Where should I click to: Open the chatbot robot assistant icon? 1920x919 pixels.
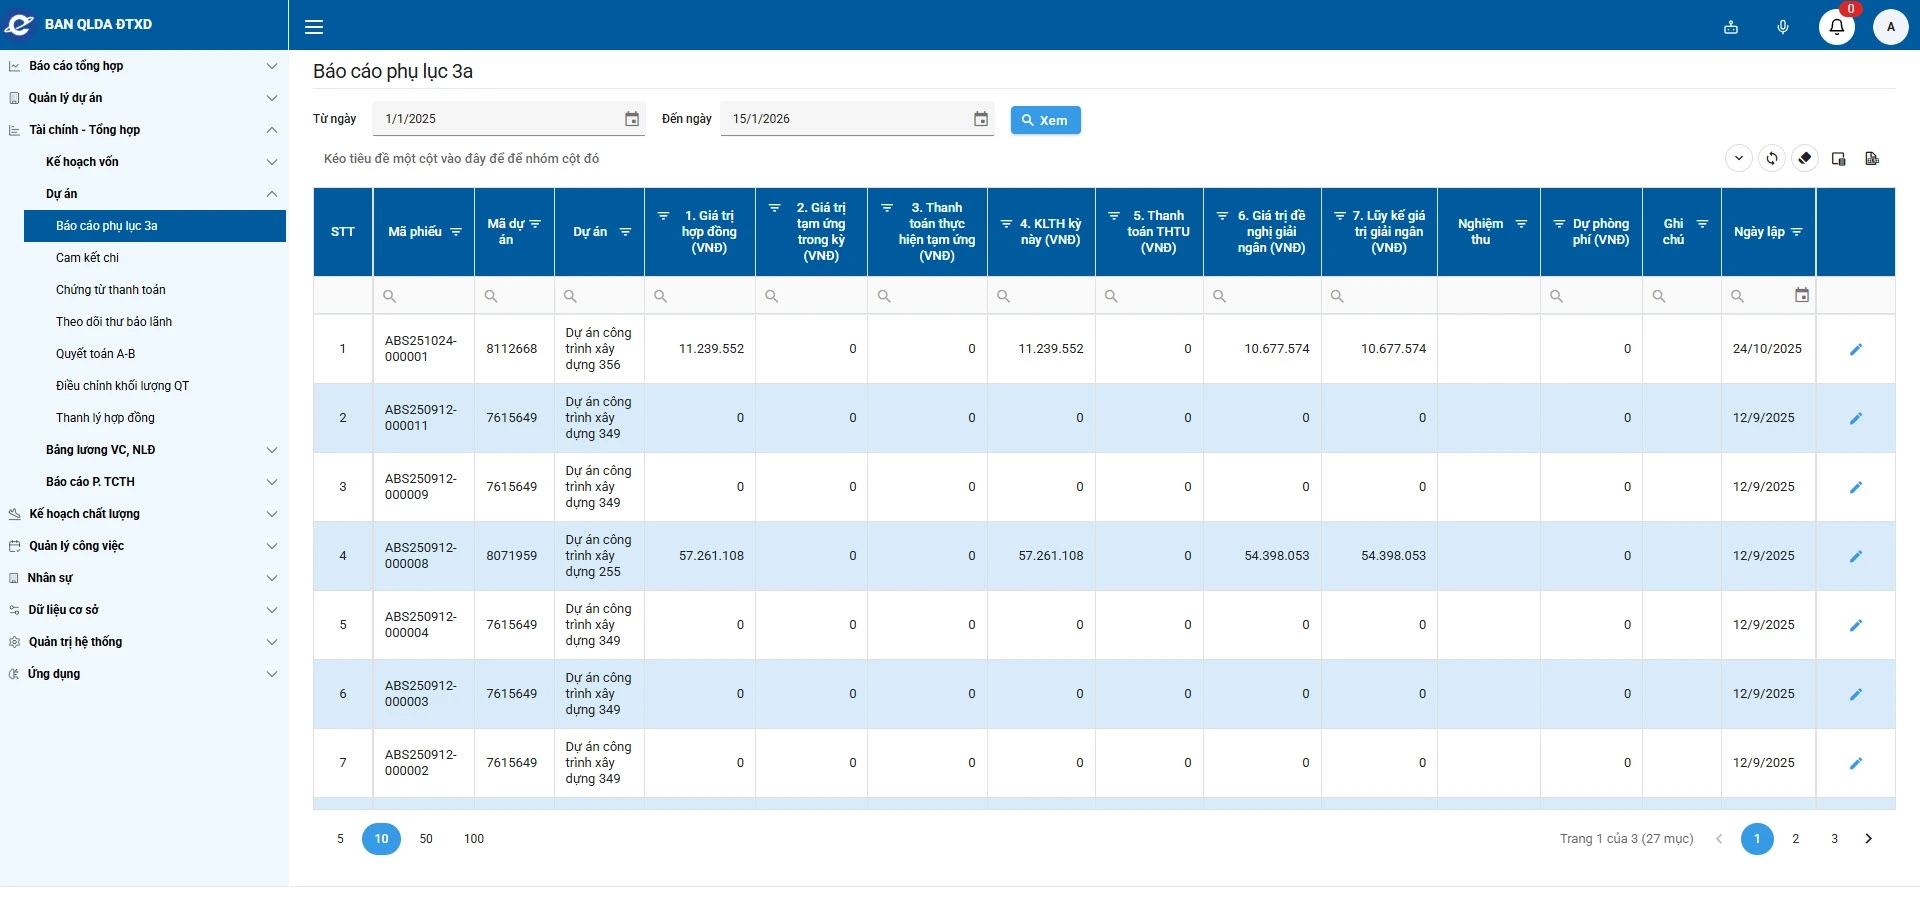pyautogui.click(x=1731, y=27)
